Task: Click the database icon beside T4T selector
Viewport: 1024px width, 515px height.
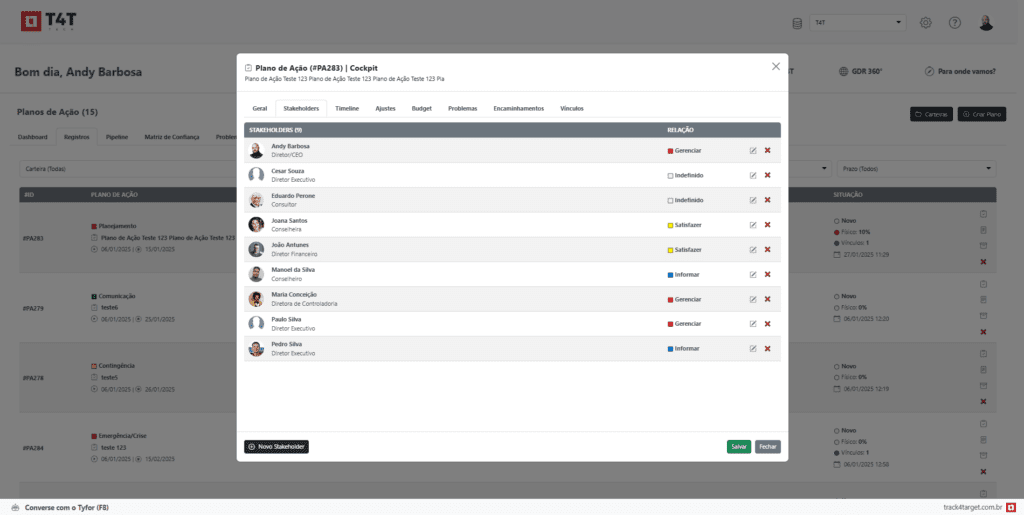Action: click(x=797, y=23)
